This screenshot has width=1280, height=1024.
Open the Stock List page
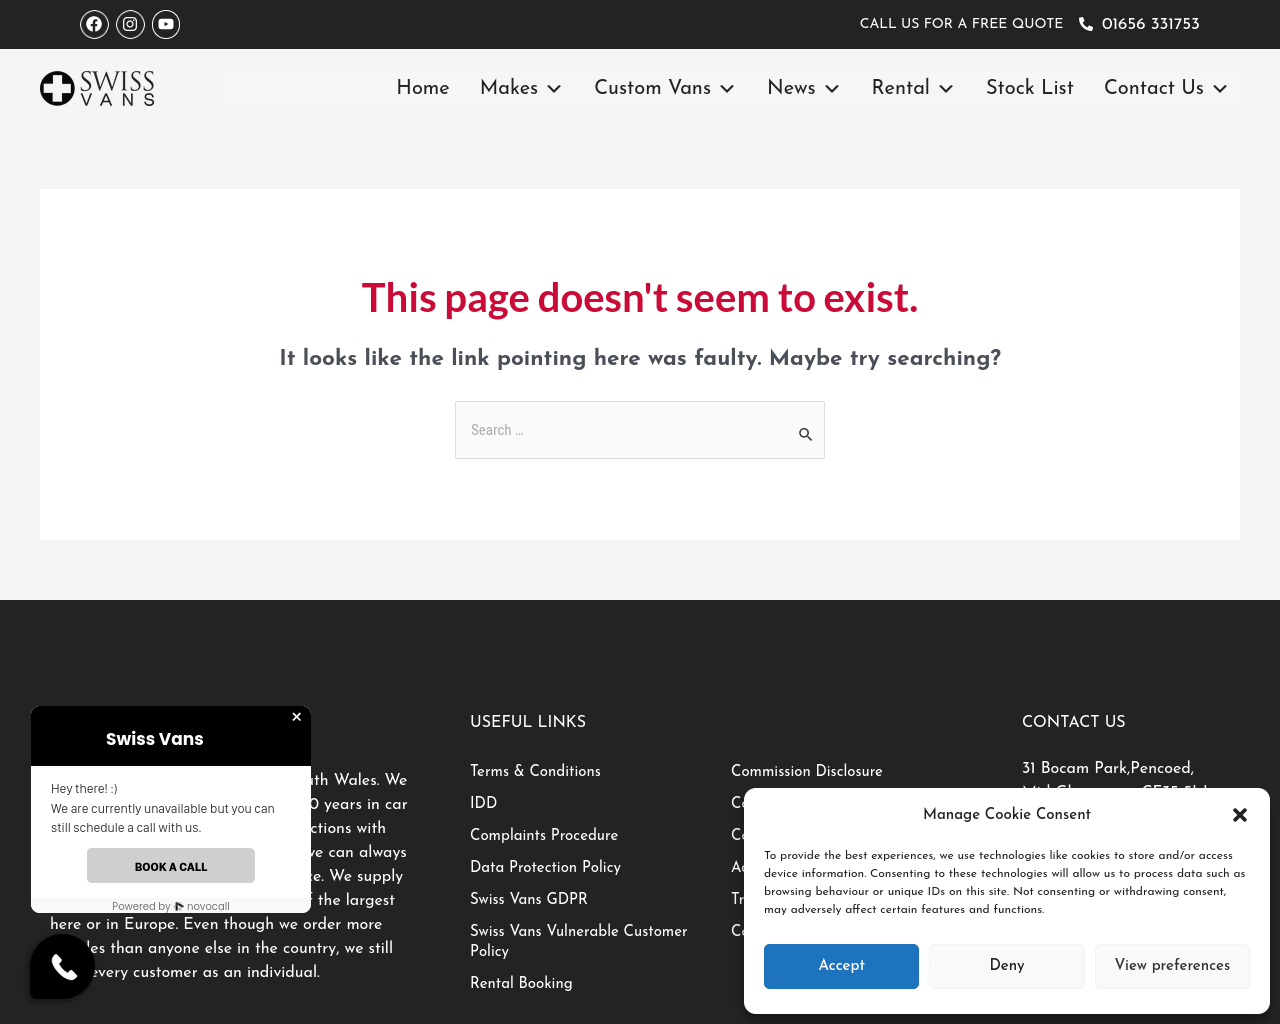pyautogui.click(x=1029, y=88)
